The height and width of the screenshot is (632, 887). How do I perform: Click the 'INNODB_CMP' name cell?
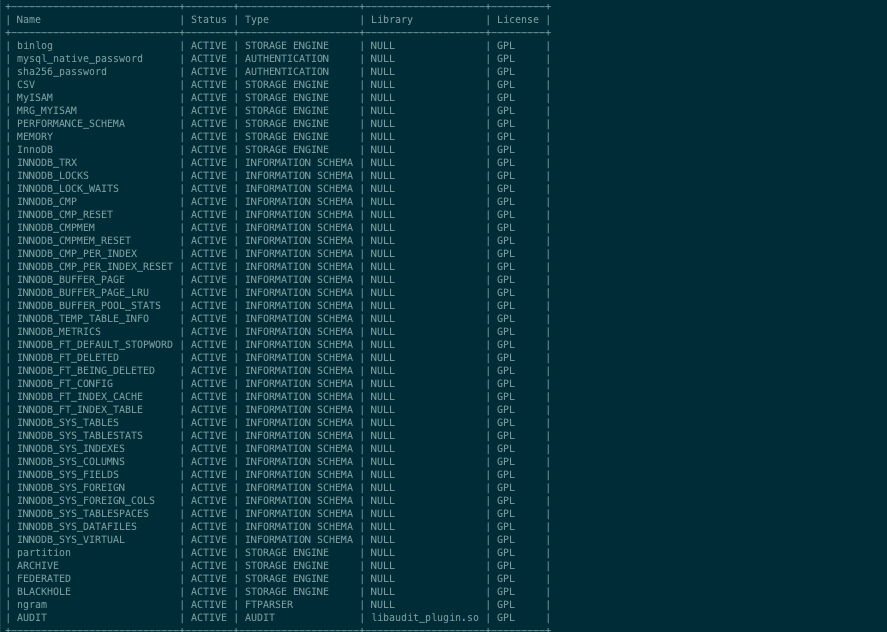click(x=46, y=202)
